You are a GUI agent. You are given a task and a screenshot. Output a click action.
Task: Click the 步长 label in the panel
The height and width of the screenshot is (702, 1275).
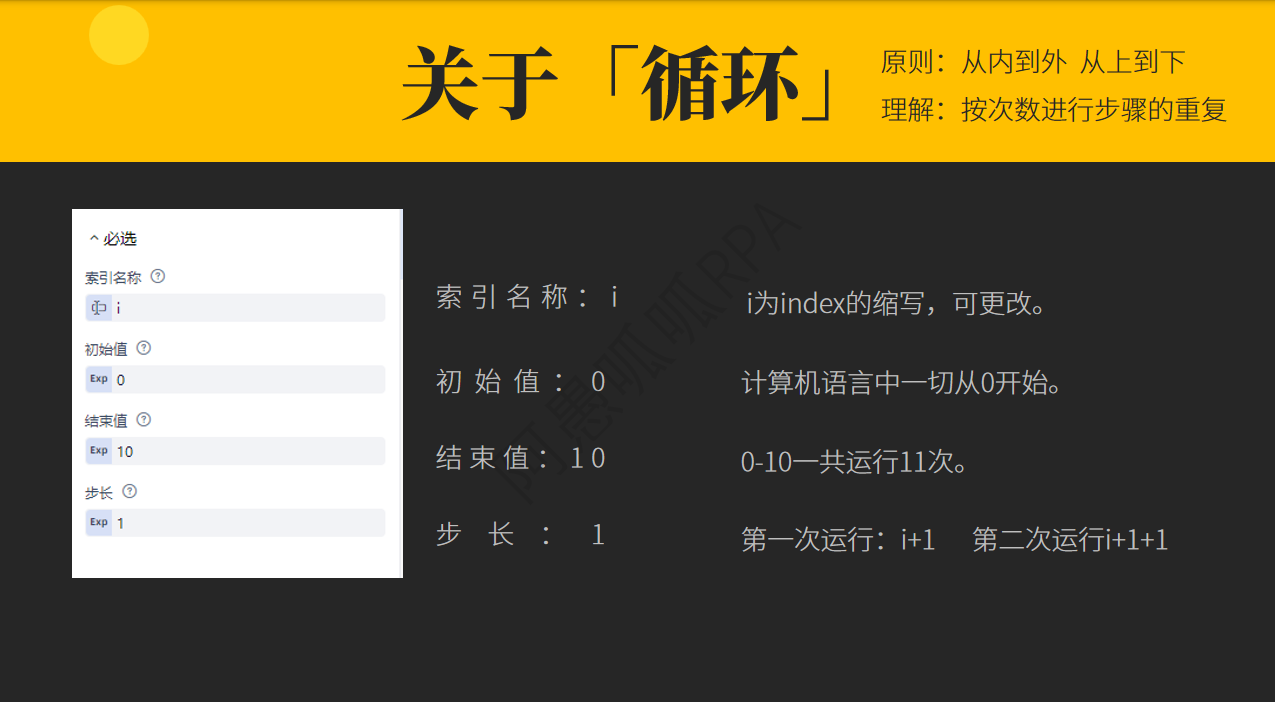point(99,493)
